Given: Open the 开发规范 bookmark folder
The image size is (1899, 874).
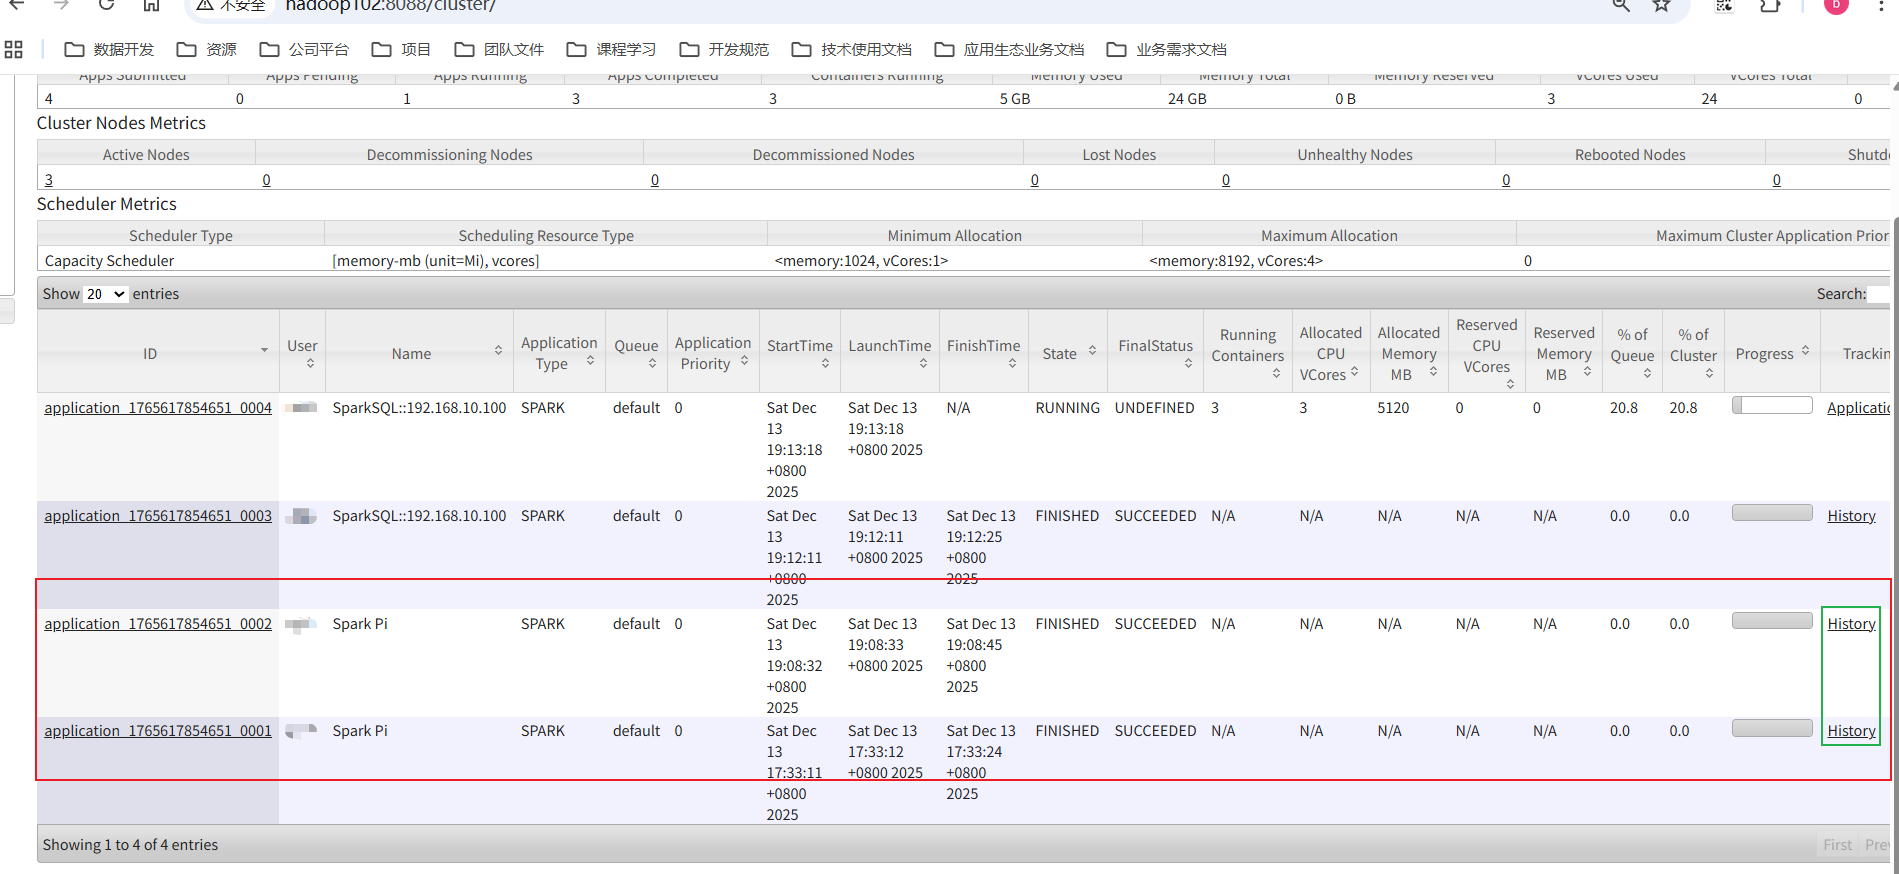Looking at the screenshot, I should 724,49.
